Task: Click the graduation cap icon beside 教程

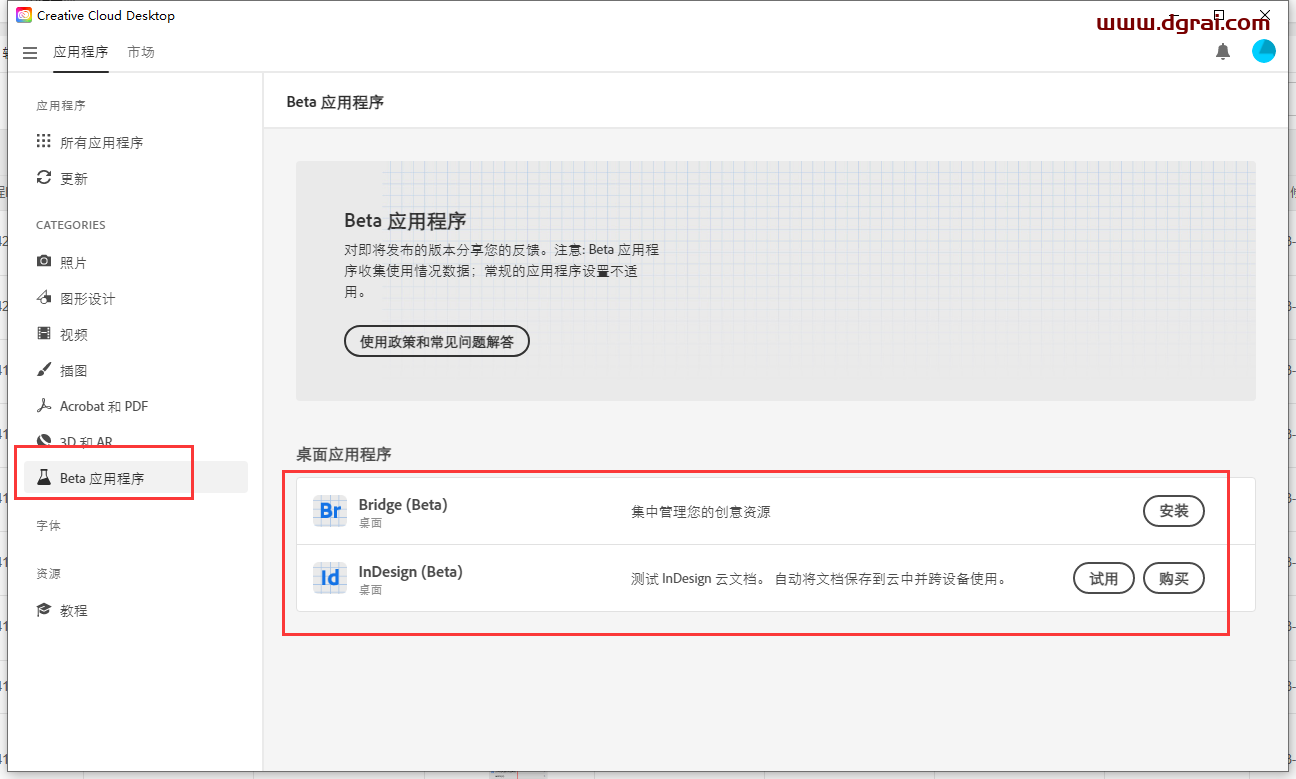Action: pyautogui.click(x=43, y=609)
